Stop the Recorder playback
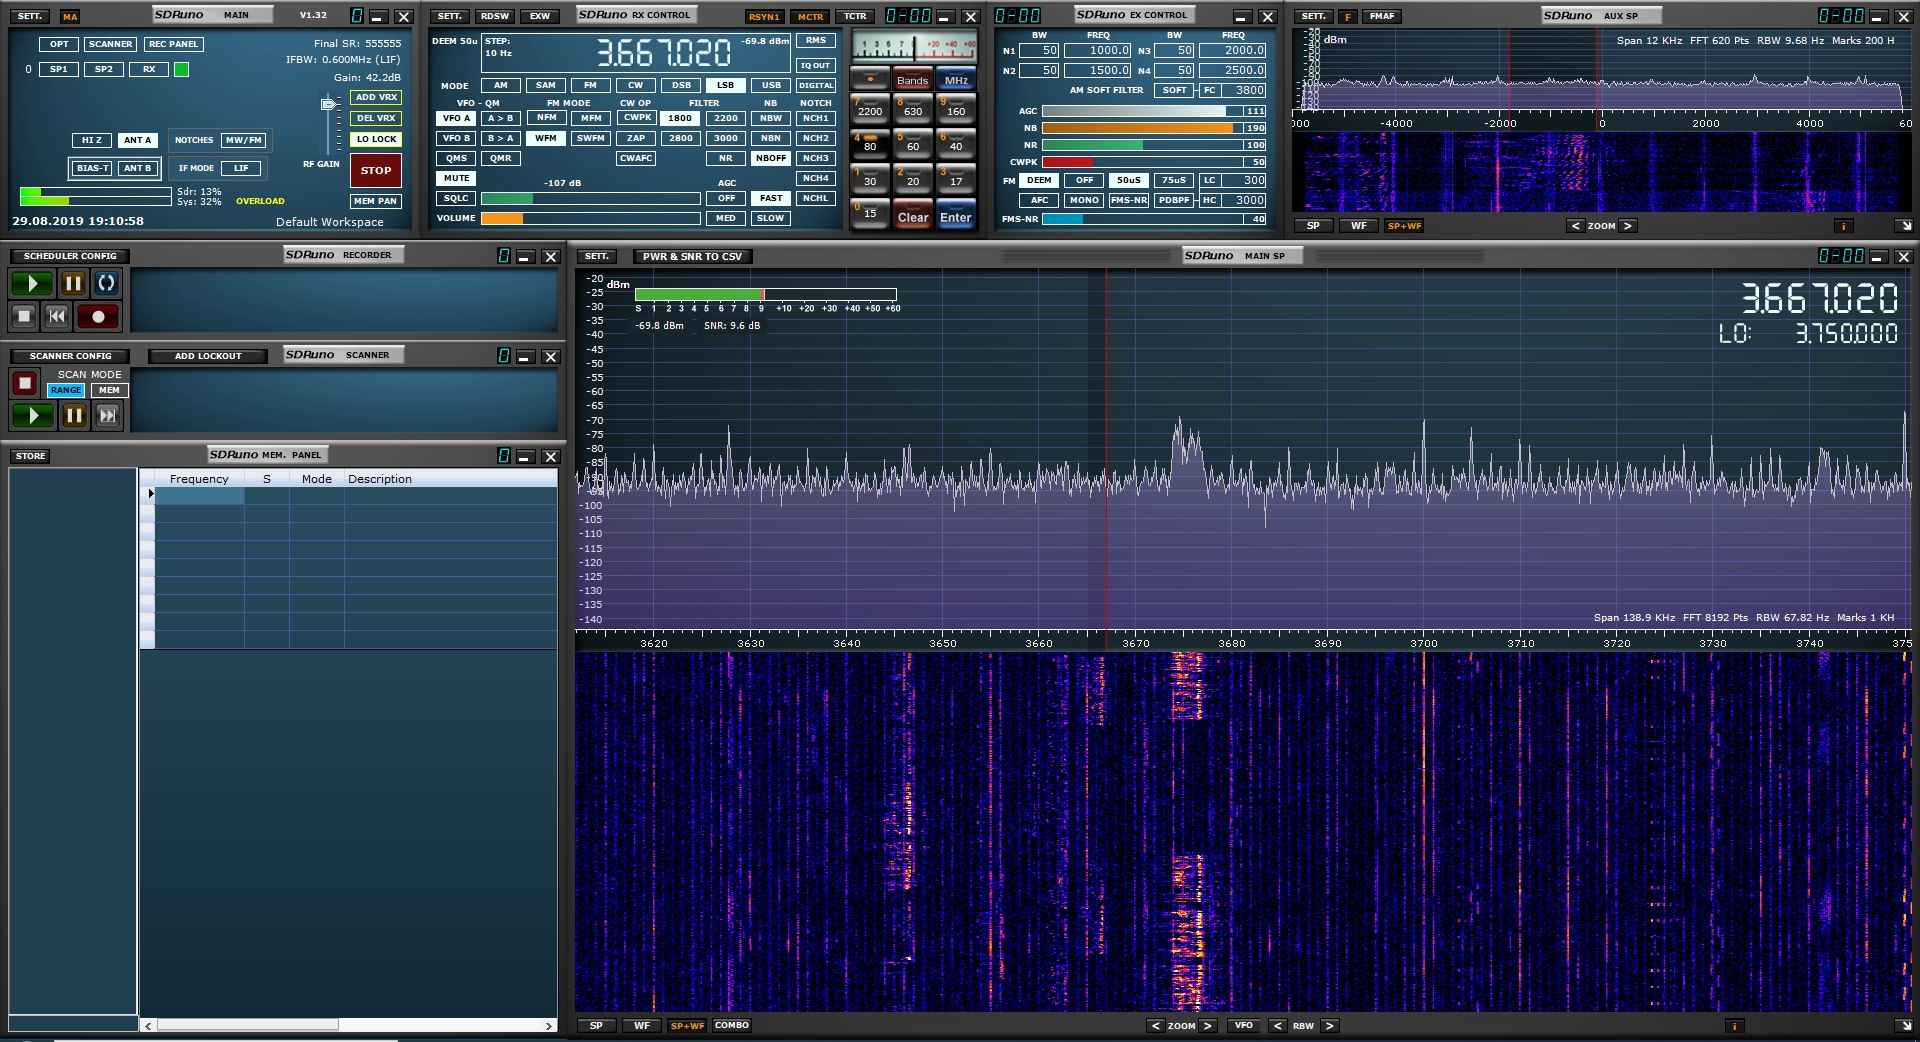Viewport: 1920px width, 1042px height. 24,316
